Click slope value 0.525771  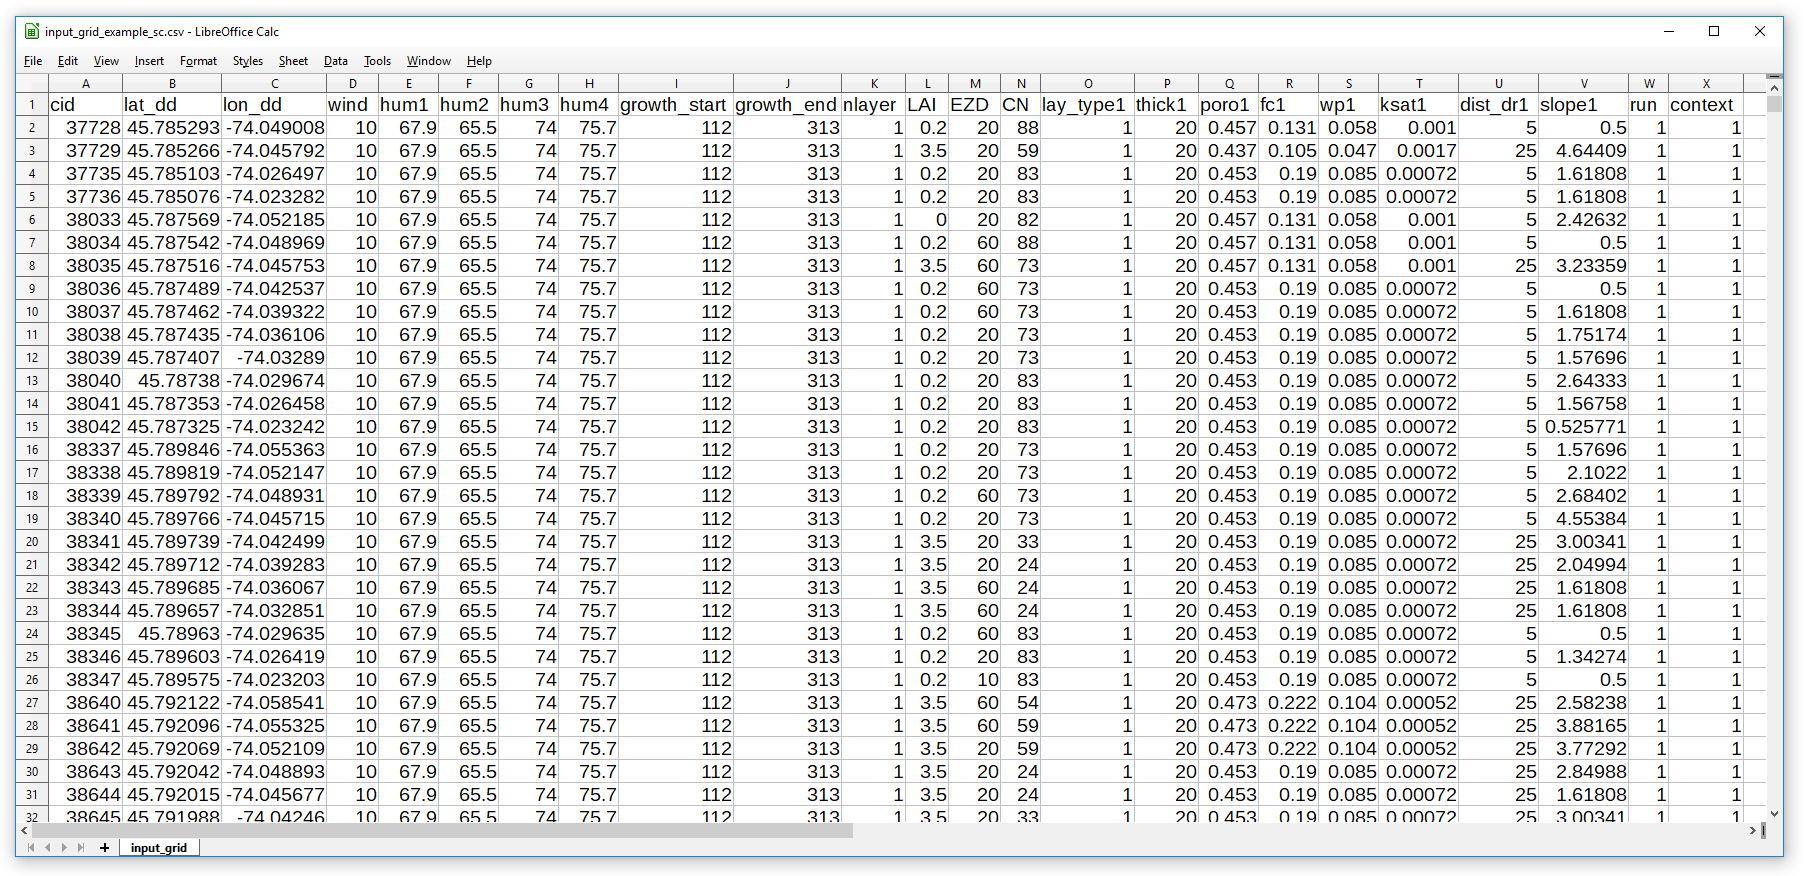tap(1584, 427)
